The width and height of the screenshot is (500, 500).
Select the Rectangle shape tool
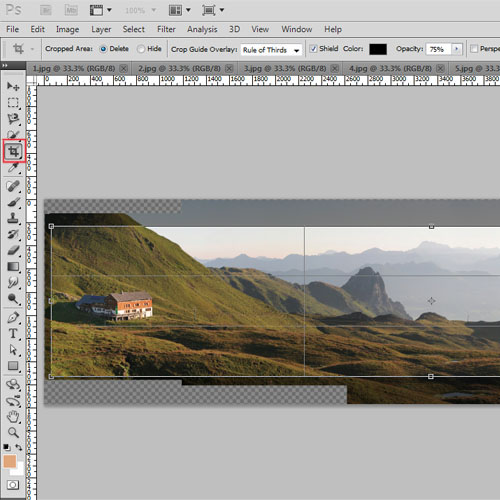13,366
